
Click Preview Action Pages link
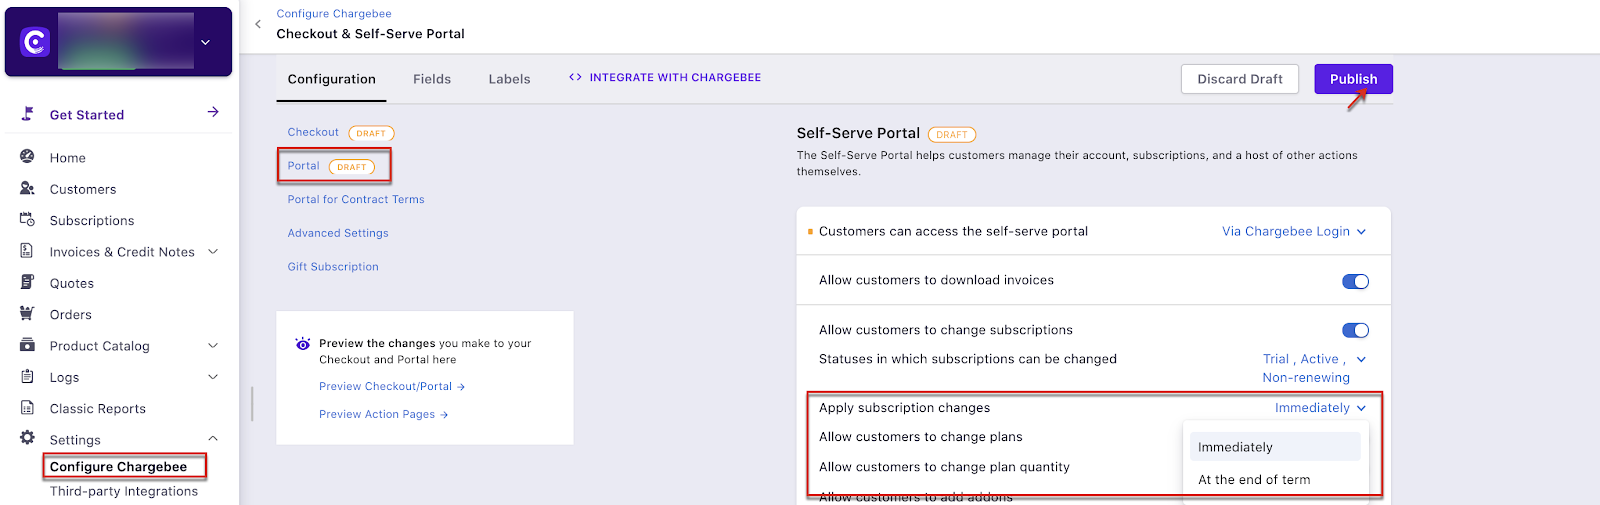tap(383, 414)
